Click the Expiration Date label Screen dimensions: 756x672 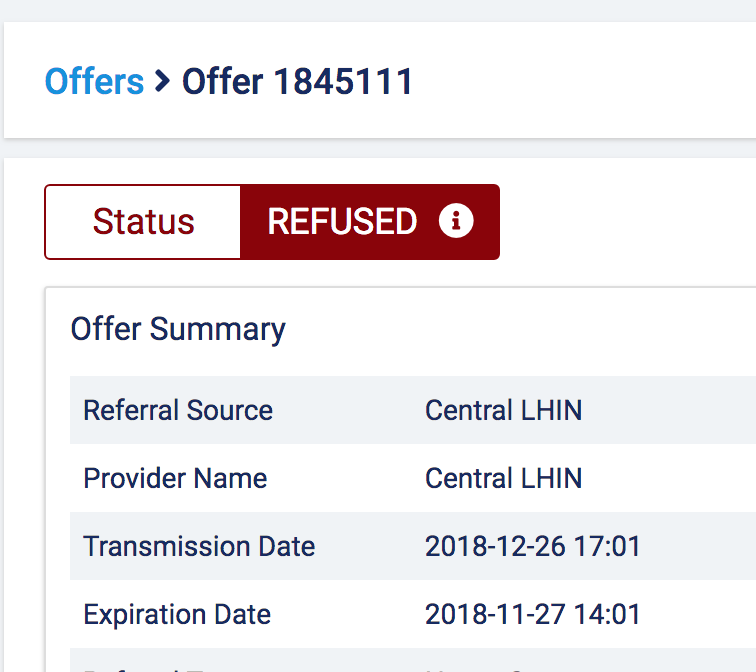tap(177, 614)
